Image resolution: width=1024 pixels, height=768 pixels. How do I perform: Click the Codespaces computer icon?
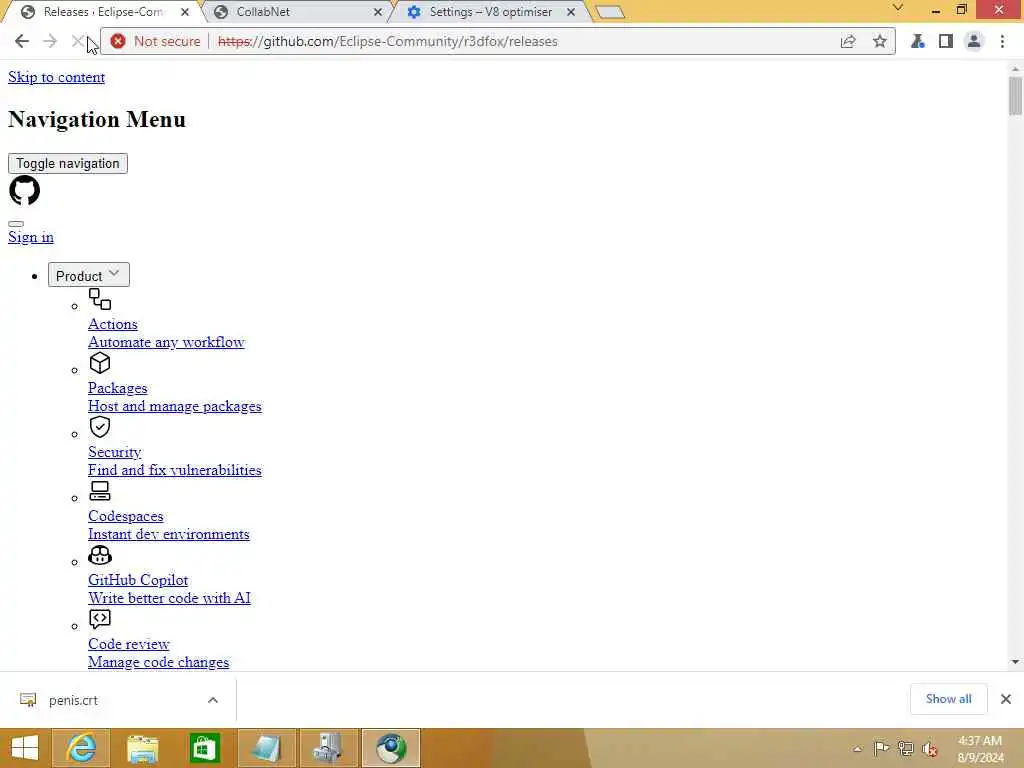coord(100,491)
